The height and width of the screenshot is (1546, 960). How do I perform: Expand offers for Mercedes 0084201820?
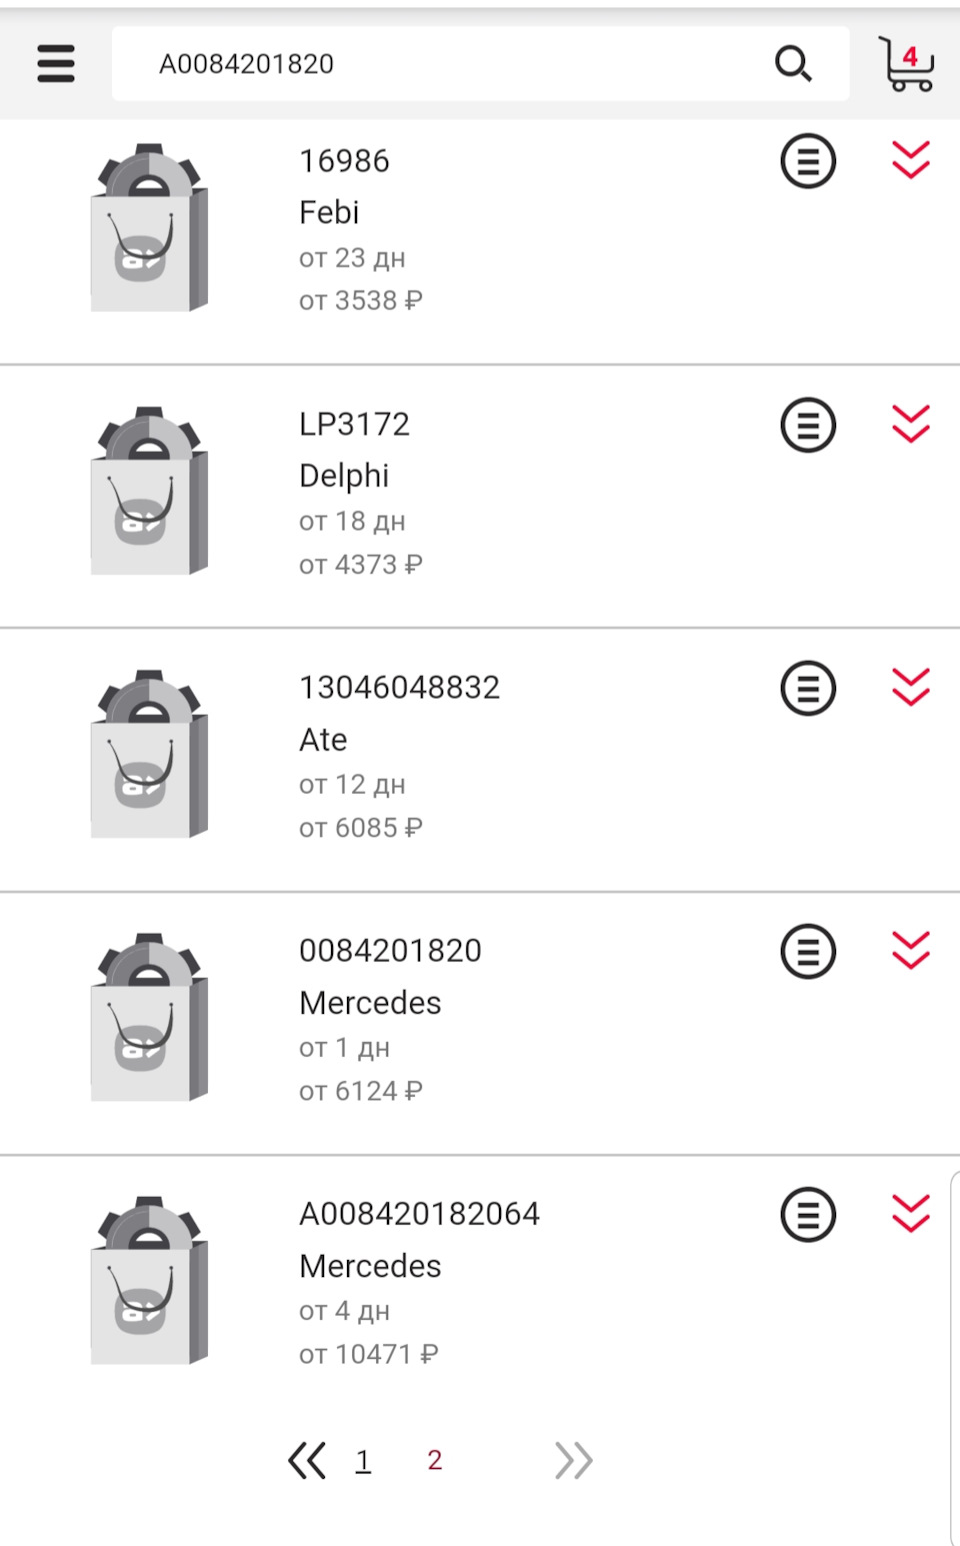pyautogui.click(x=911, y=950)
